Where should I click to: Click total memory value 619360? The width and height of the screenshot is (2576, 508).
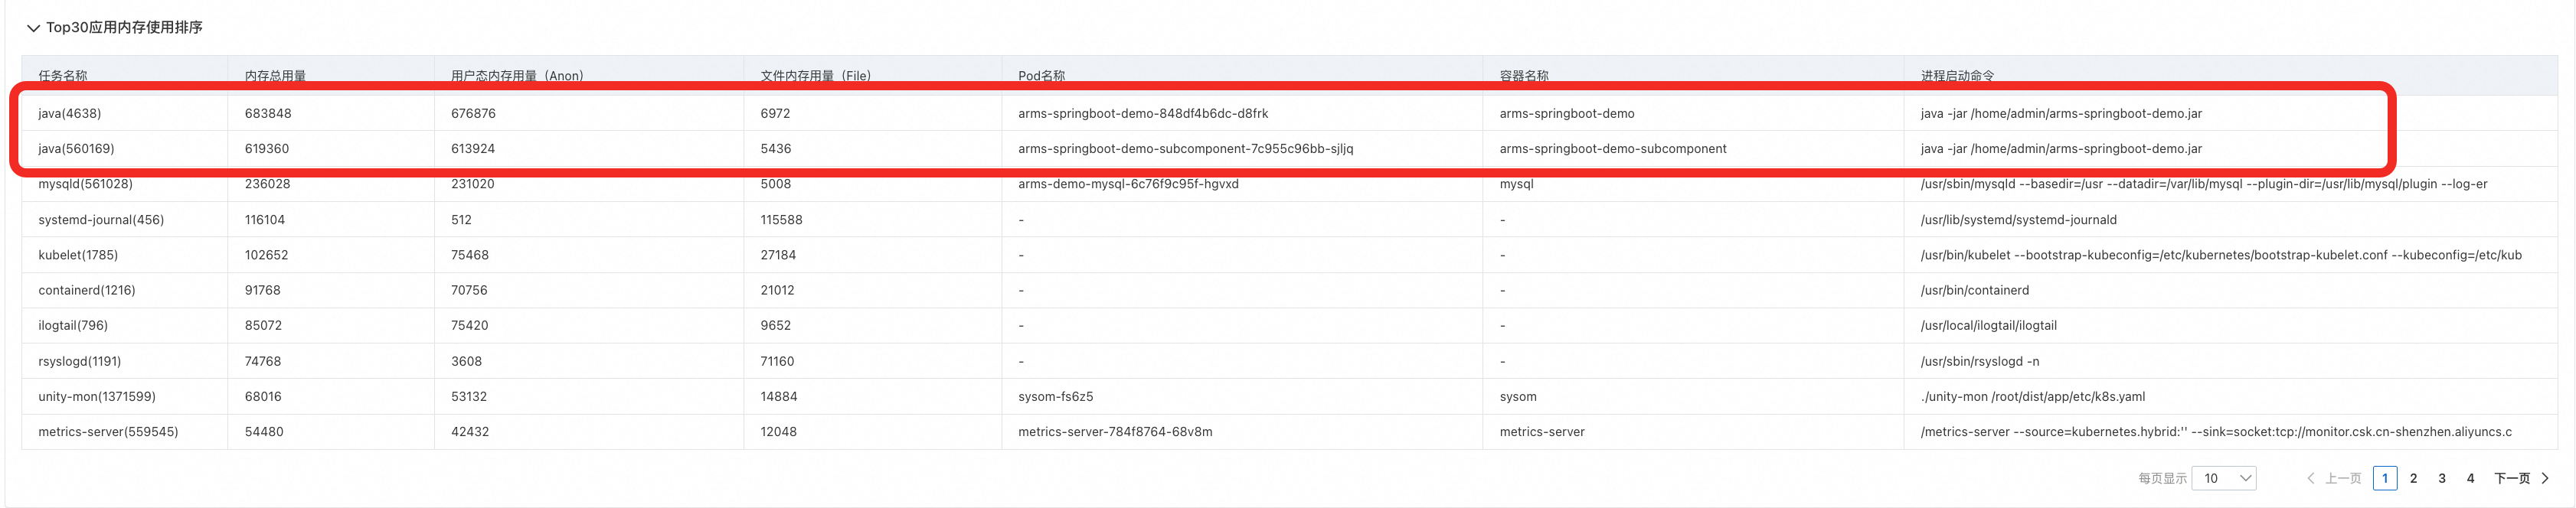coord(267,148)
